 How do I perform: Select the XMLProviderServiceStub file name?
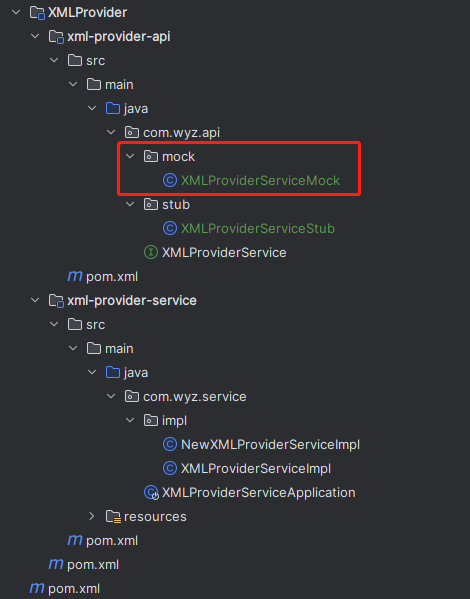[x=258, y=228]
